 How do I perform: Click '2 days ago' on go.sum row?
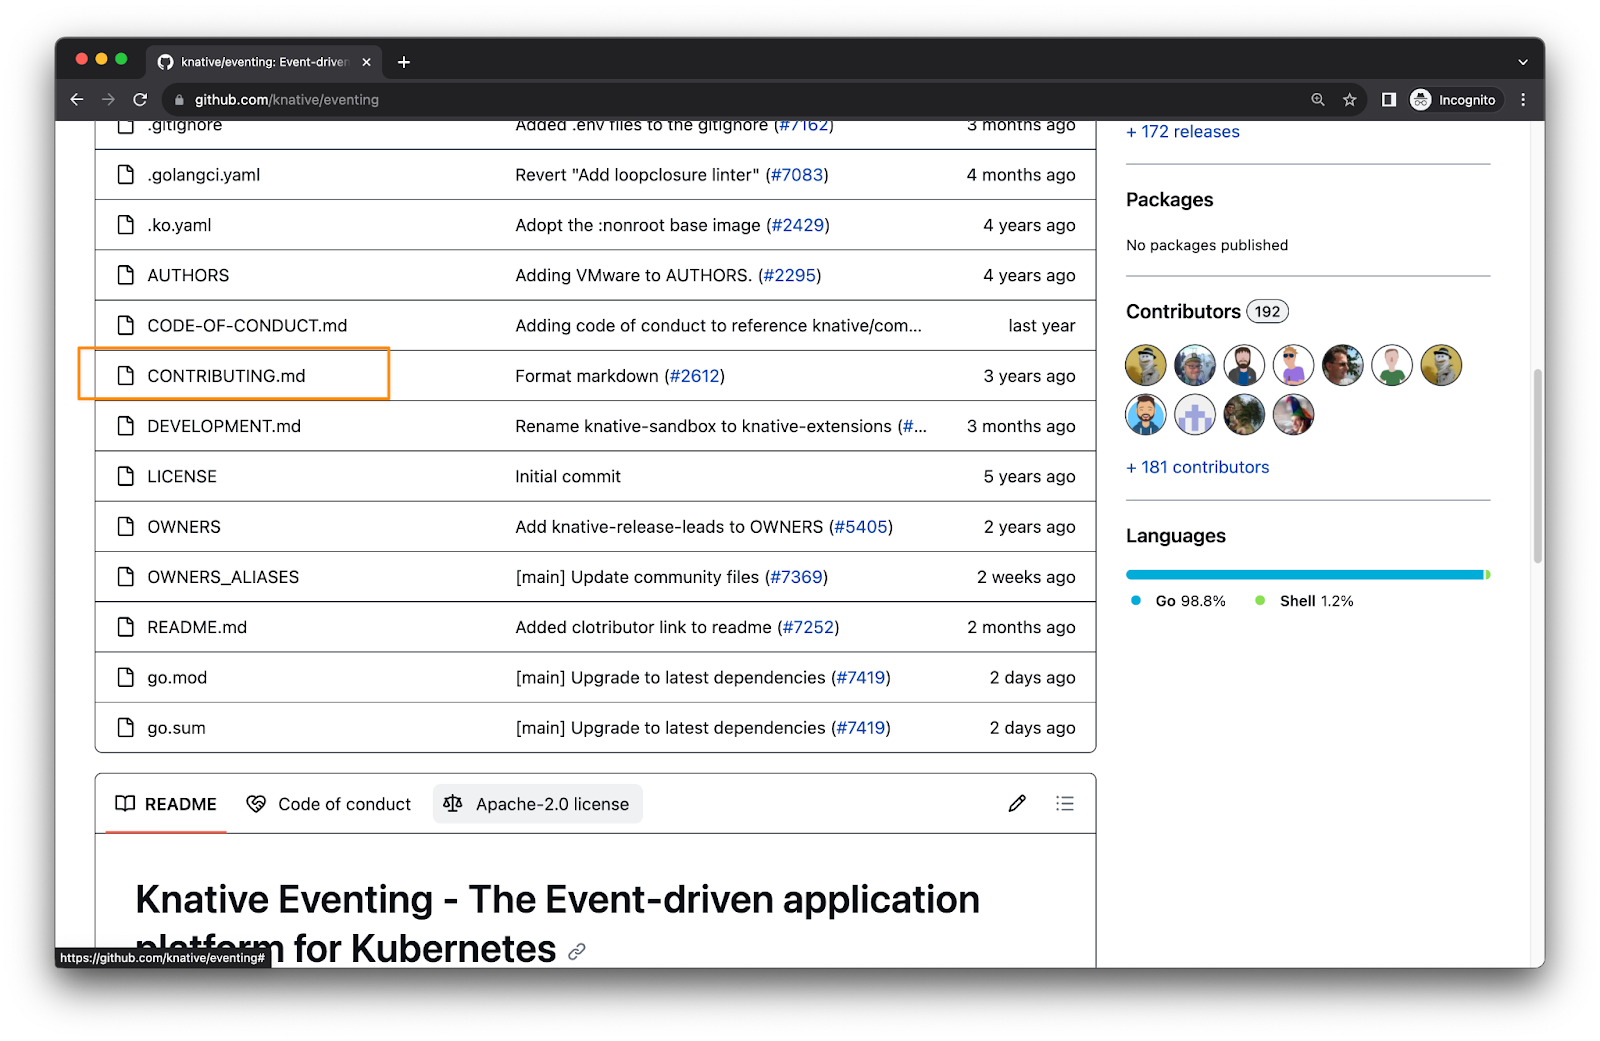(x=1033, y=728)
